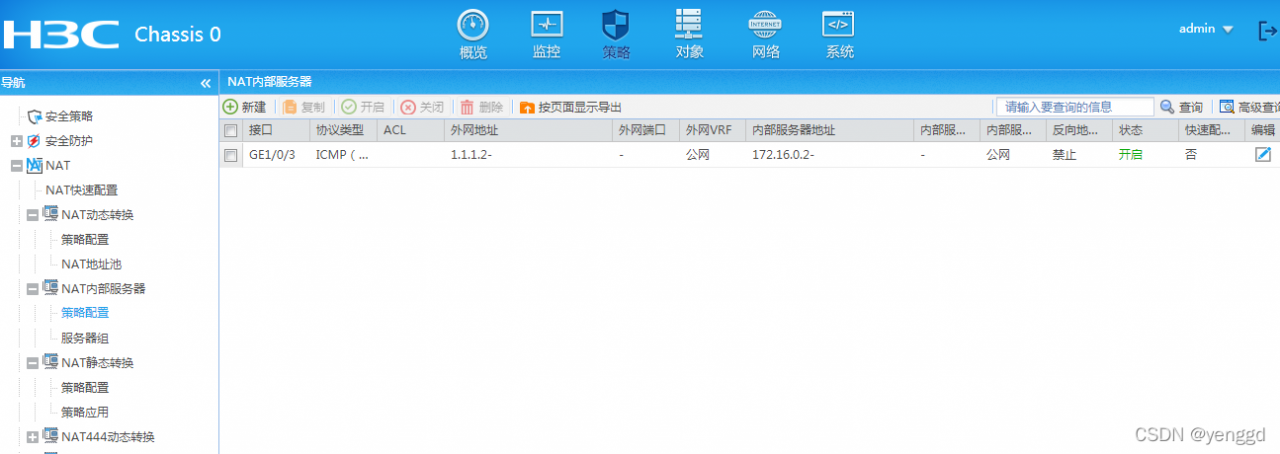Viewport: 1280px width, 454px height.
Task: Click the NAT静态转换 tree icon
Action: click(x=50, y=362)
